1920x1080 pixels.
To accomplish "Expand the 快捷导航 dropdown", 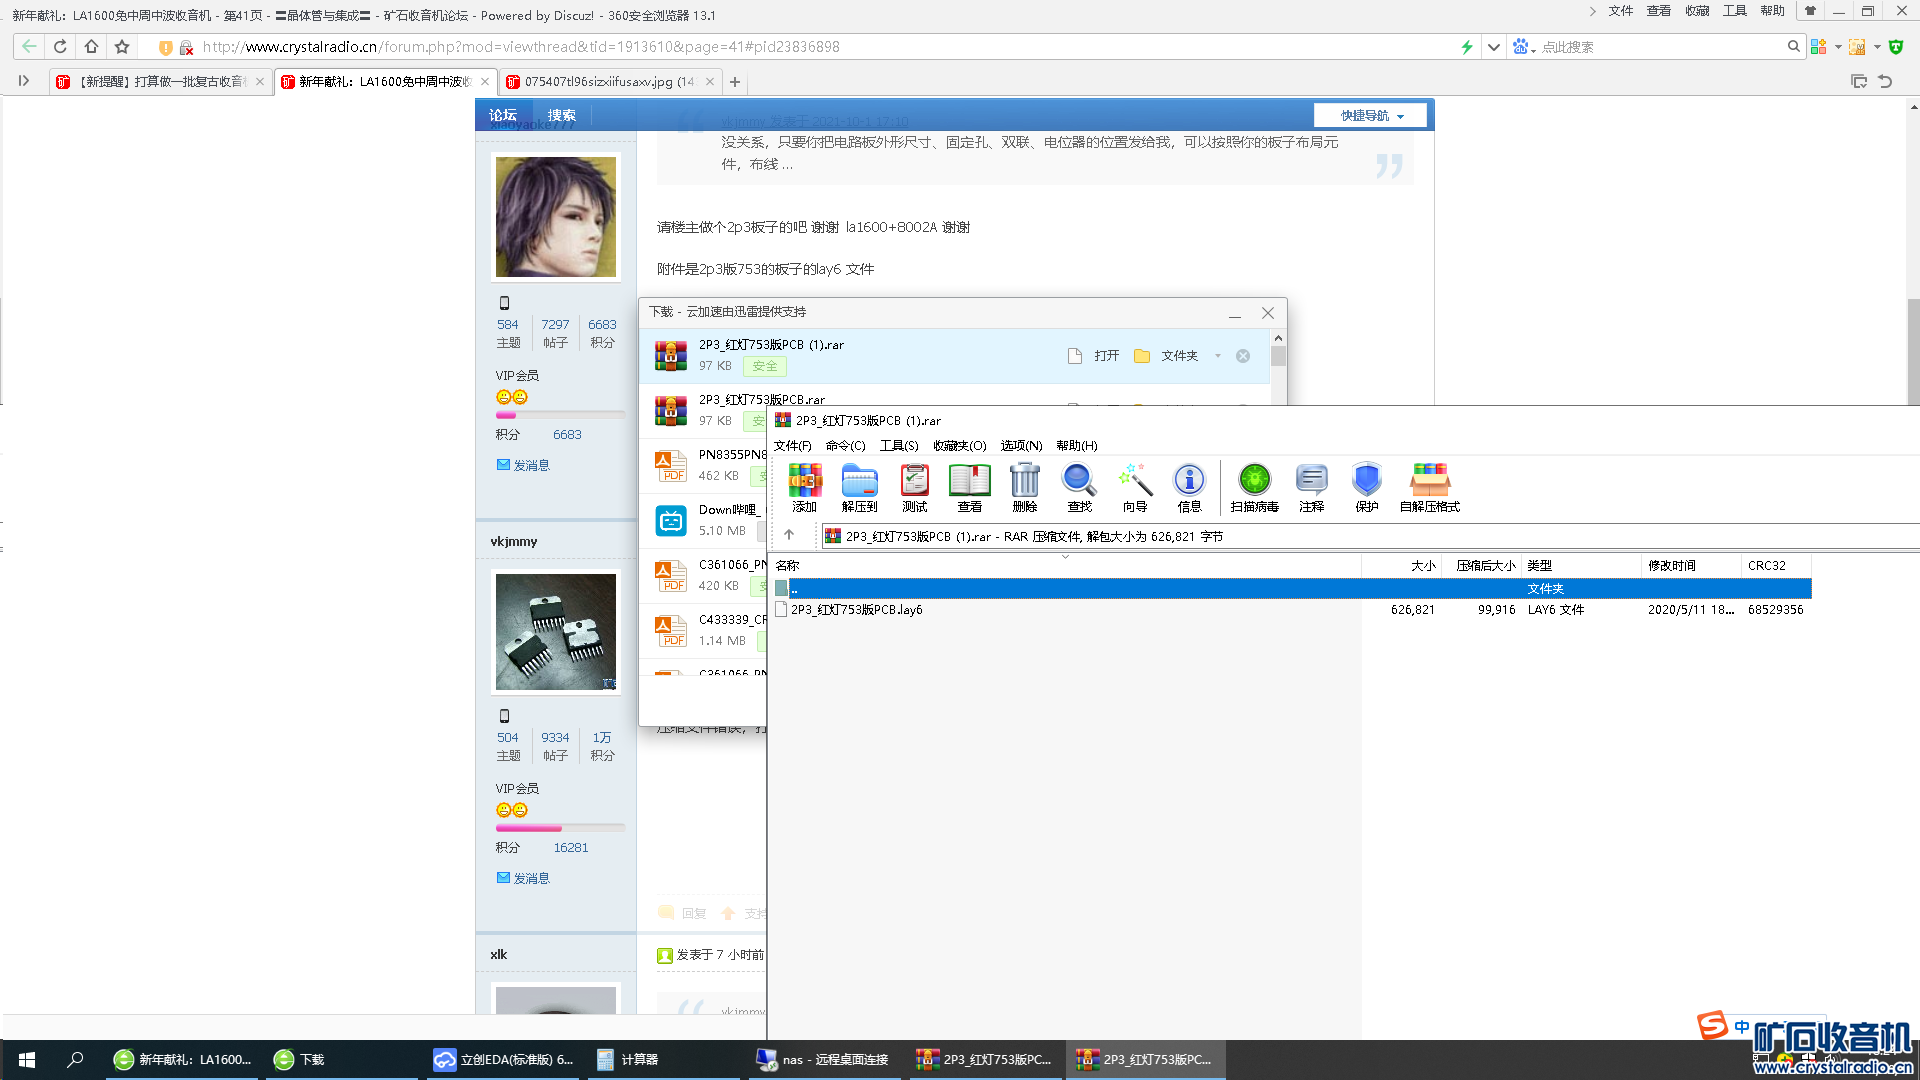I will pos(1371,116).
